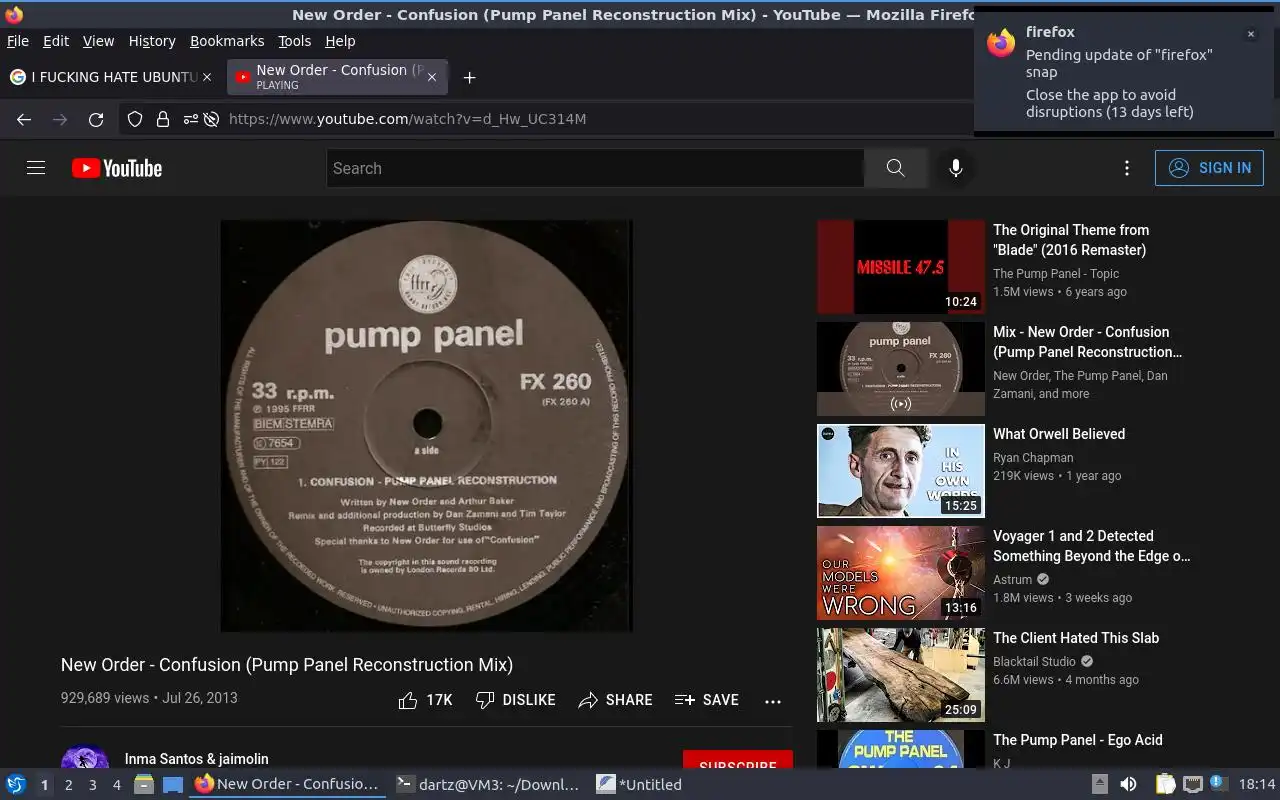Start voice search with microphone icon
1280x800 pixels.
tap(956, 168)
